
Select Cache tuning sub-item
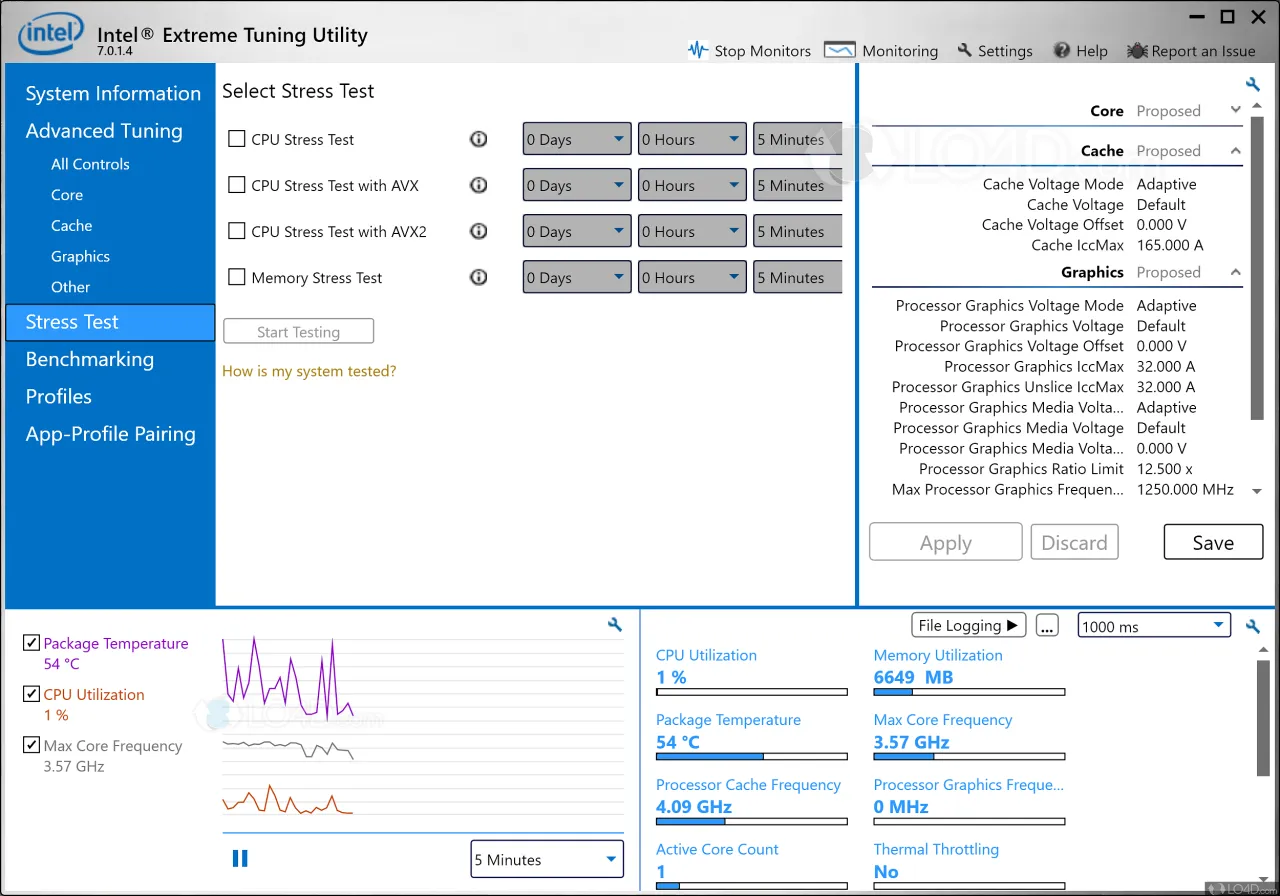pyautogui.click(x=71, y=226)
